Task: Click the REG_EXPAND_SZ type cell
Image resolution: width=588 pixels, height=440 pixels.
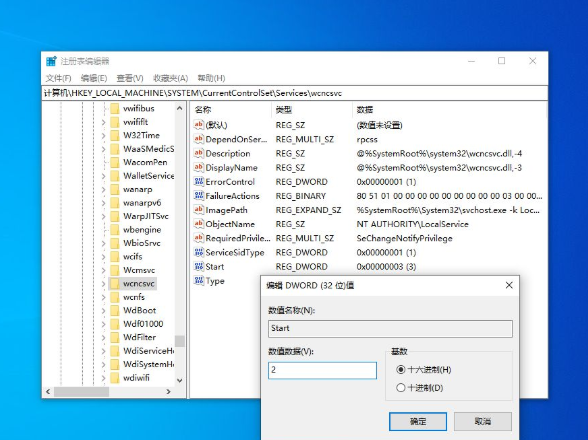Action: (308, 210)
